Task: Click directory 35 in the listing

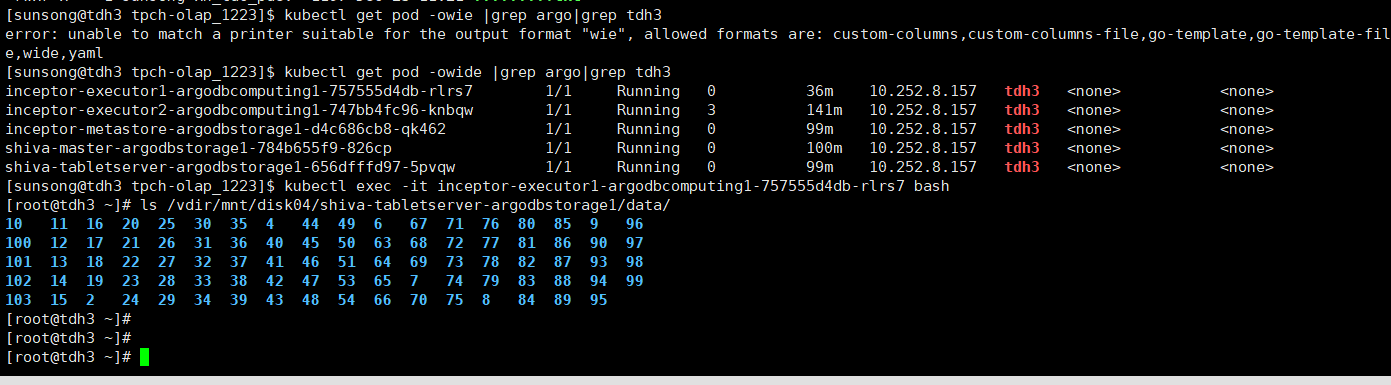Action: coord(239,224)
